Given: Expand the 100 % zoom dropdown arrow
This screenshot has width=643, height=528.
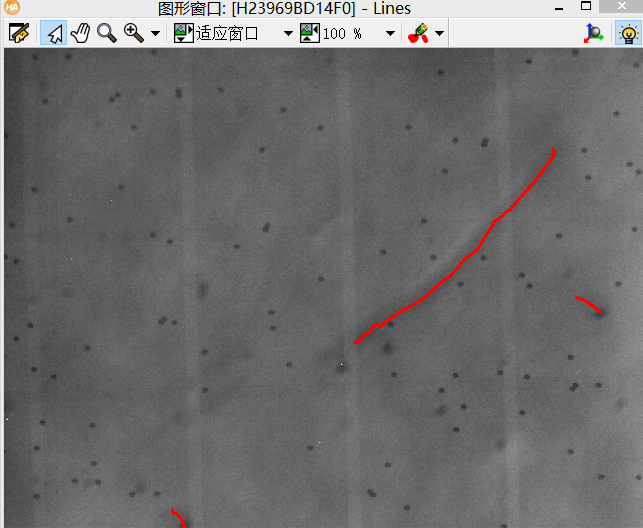Looking at the screenshot, I should click(390, 33).
